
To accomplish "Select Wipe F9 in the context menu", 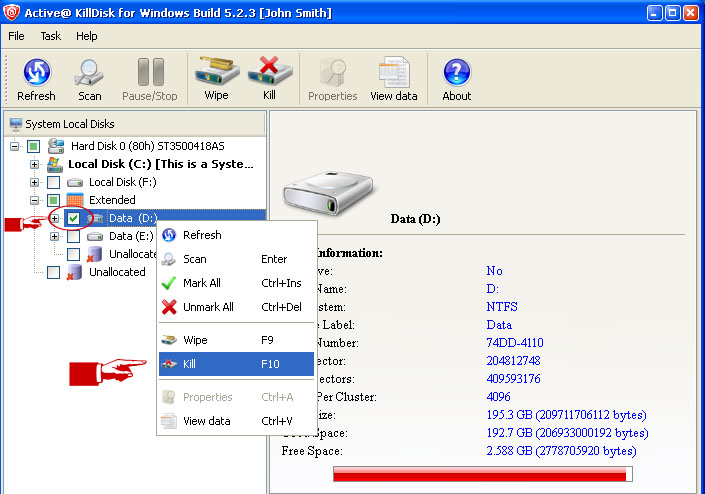I will pos(236,340).
